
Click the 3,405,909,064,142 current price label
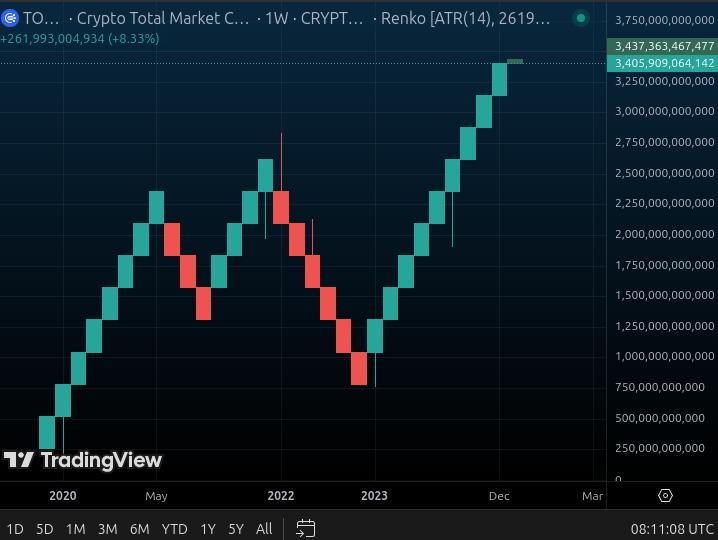click(663, 63)
